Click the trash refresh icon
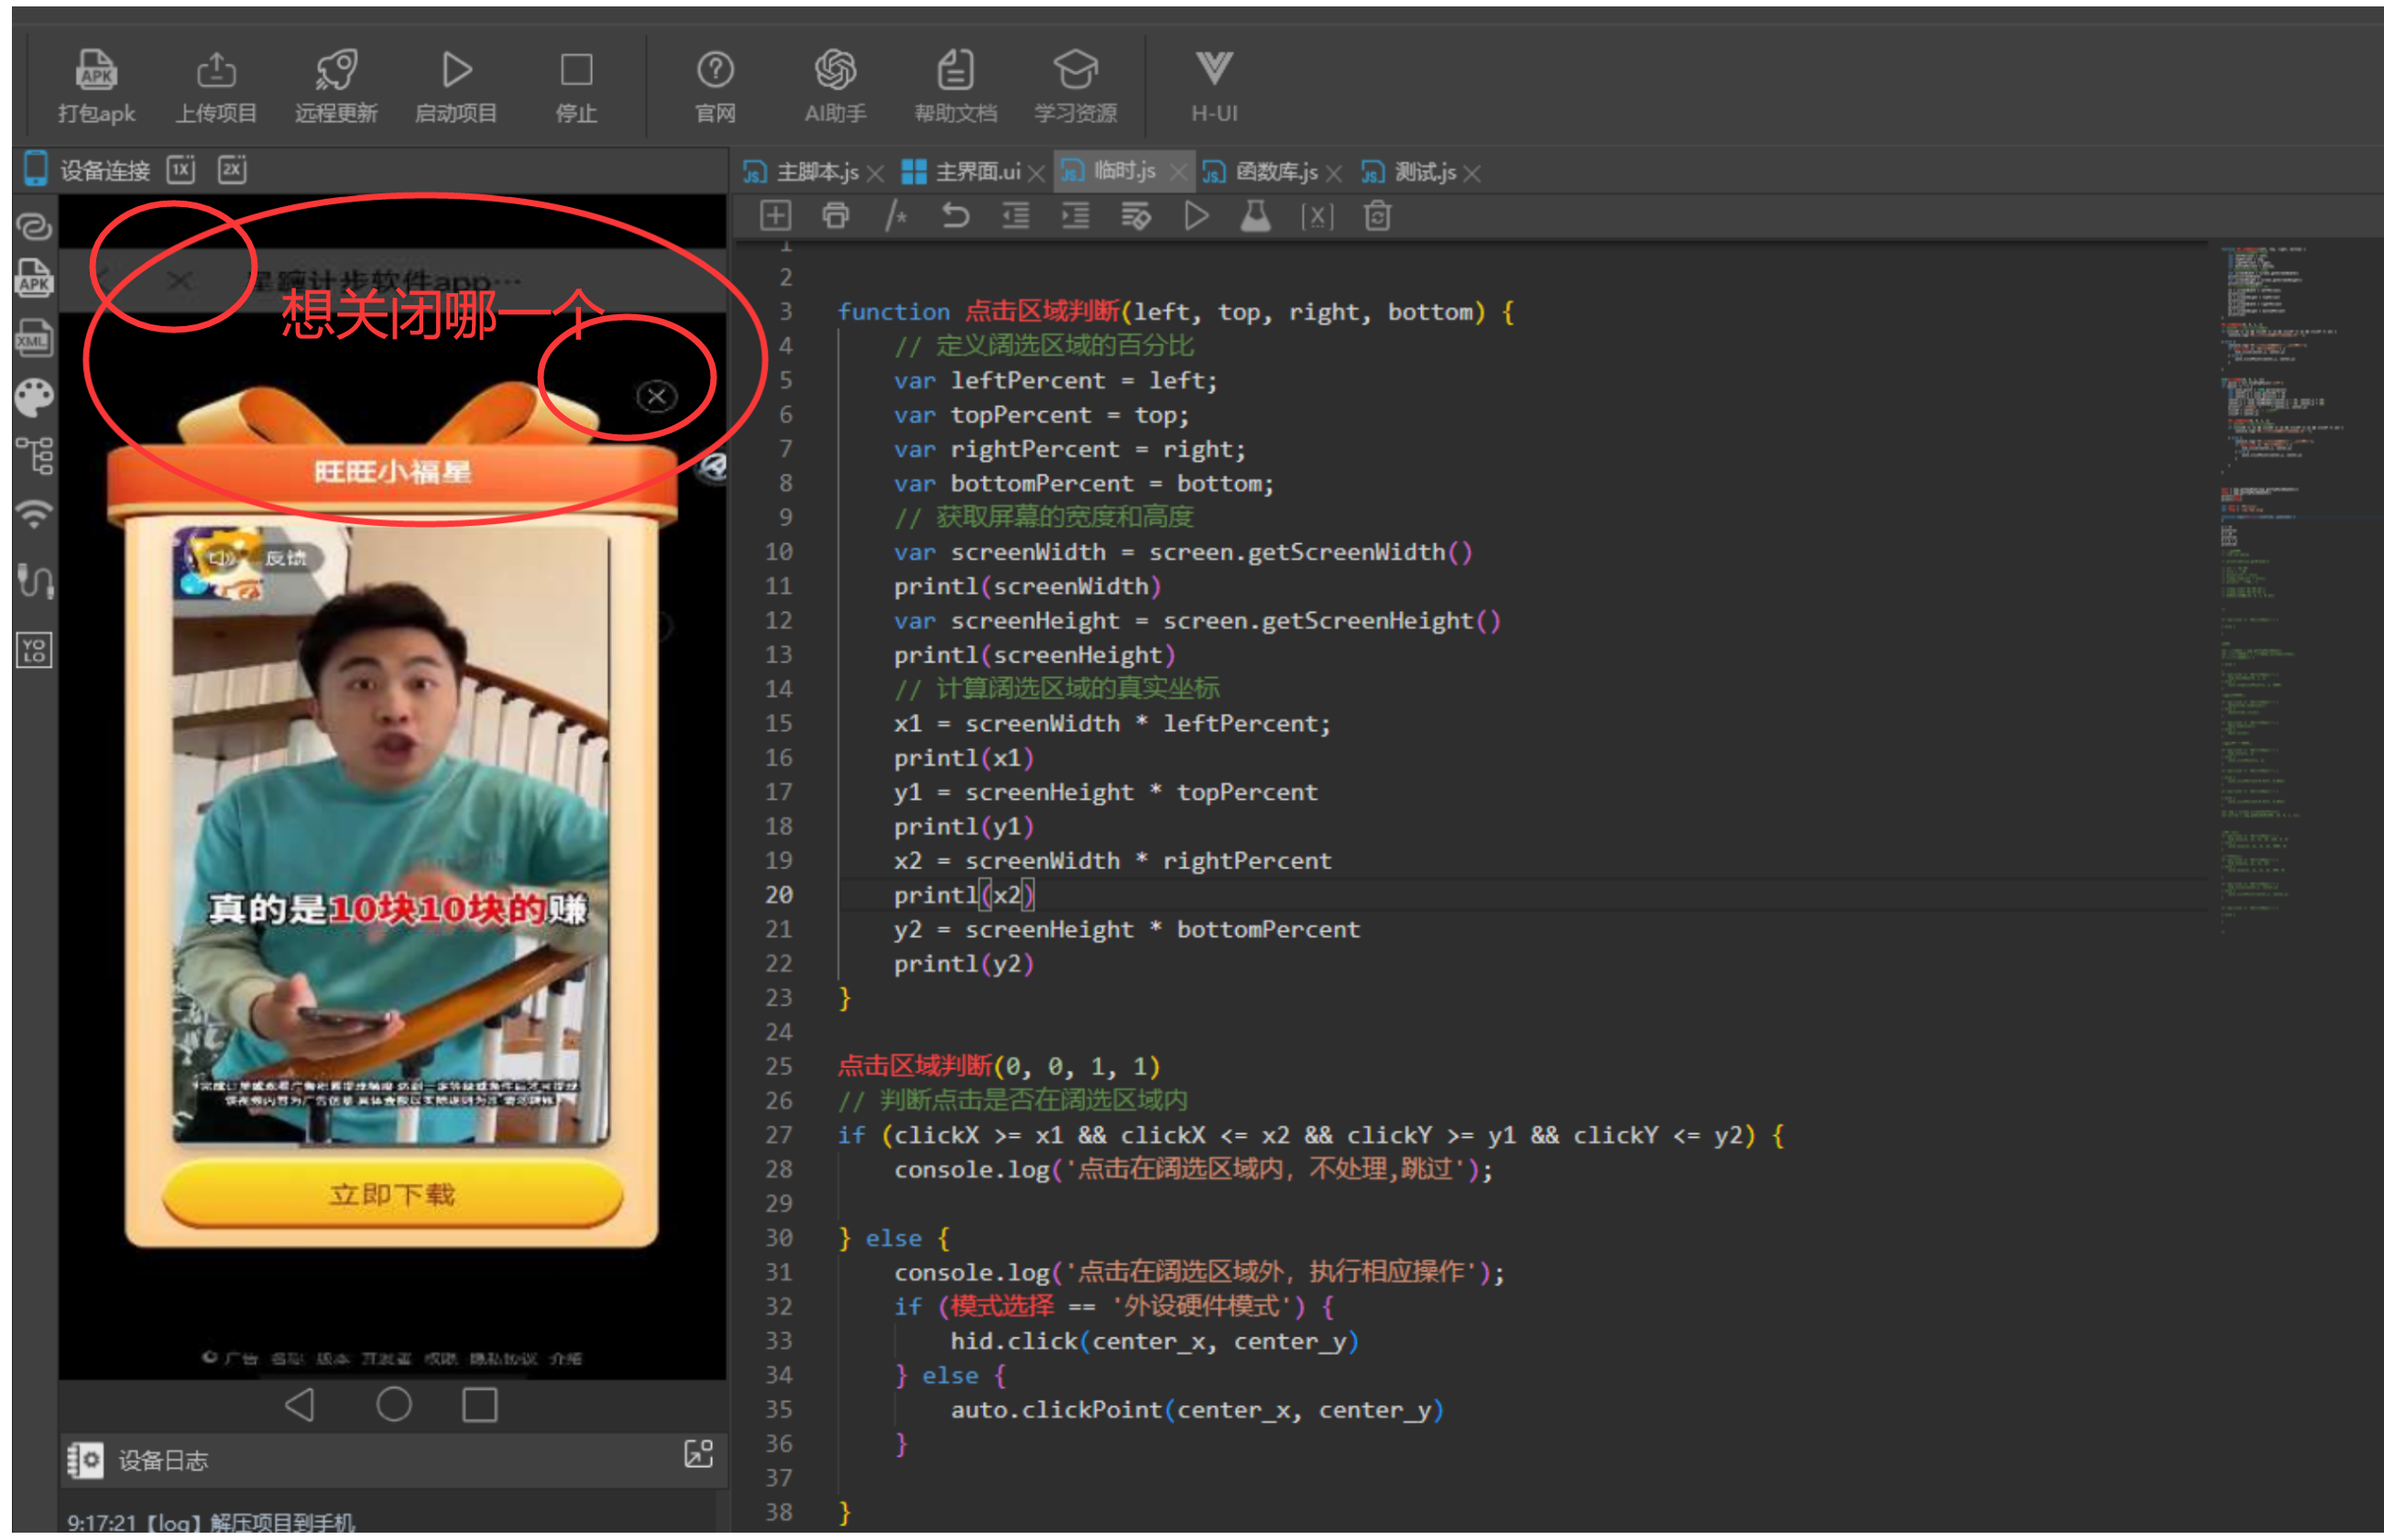2384x1540 pixels. (1378, 216)
